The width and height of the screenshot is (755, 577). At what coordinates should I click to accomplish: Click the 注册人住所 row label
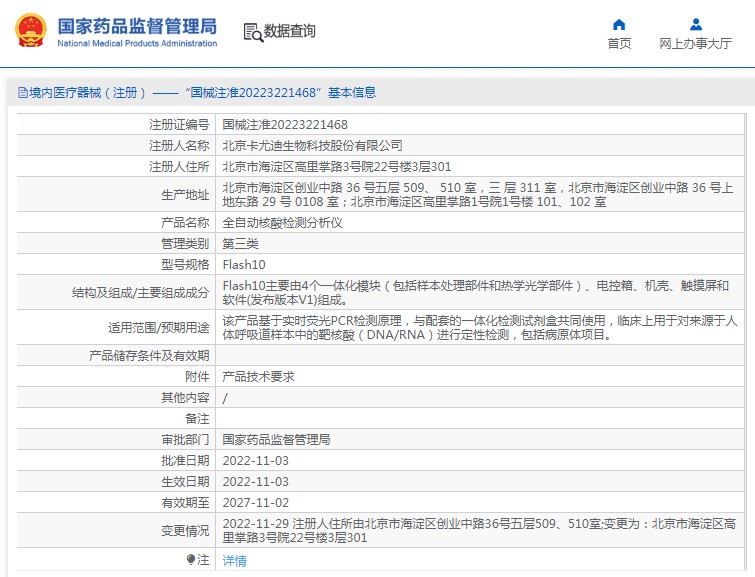coord(179,167)
